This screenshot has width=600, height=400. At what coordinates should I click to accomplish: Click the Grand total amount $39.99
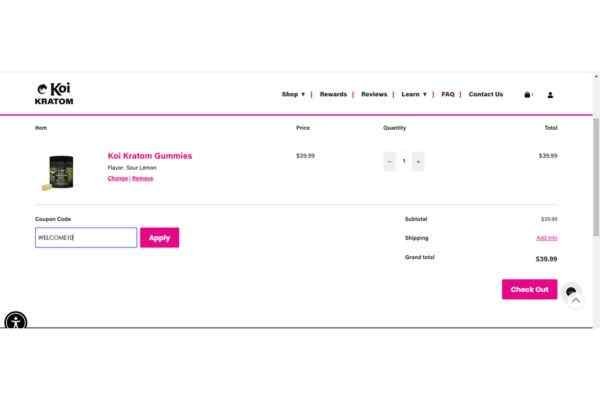[546, 259]
